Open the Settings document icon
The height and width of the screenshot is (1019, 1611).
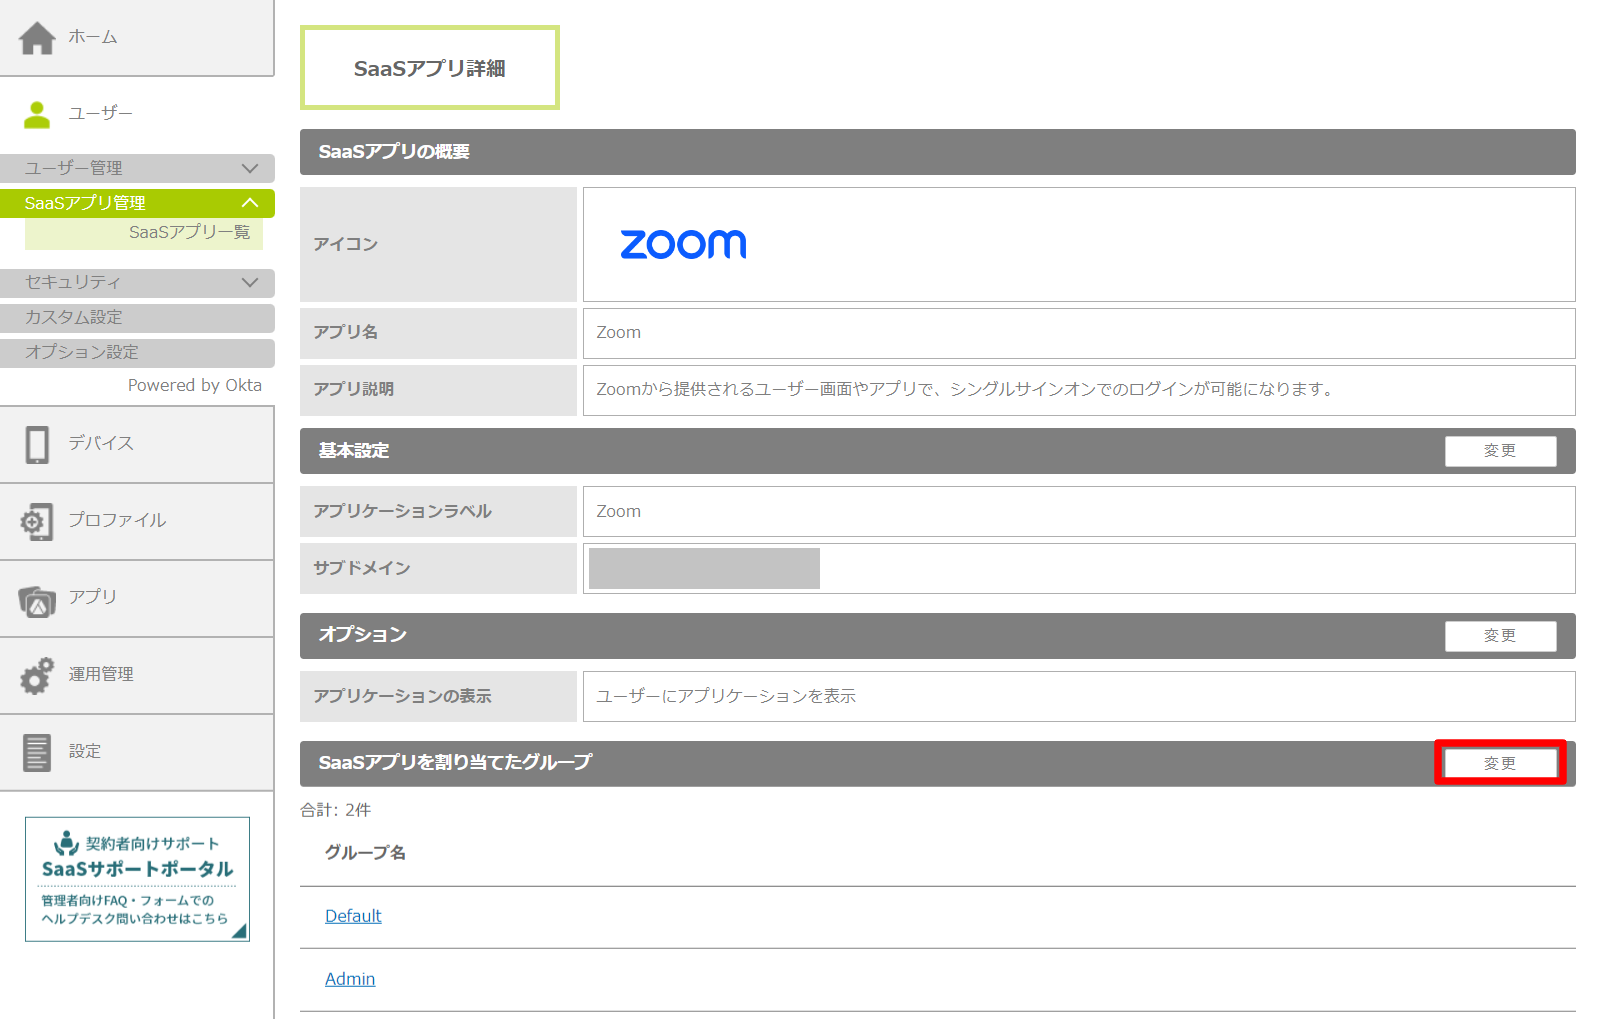(37, 752)
